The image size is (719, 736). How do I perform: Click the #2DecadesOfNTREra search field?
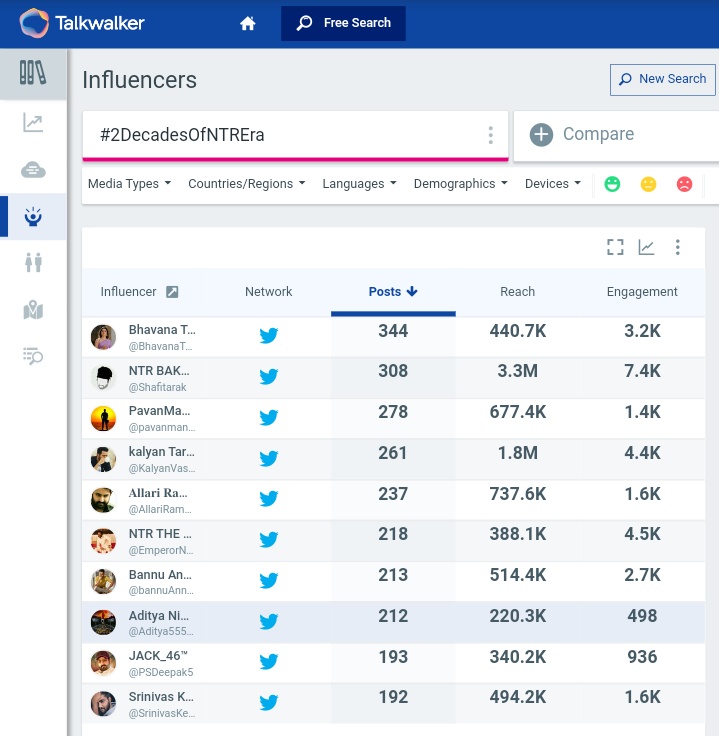[295, 135]
